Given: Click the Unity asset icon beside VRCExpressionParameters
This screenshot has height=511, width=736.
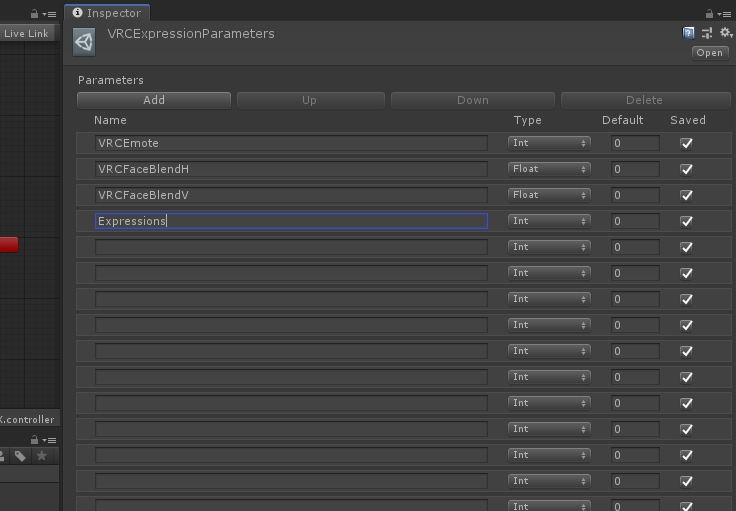Looking at the screenshot, I should tap(84, 42).
